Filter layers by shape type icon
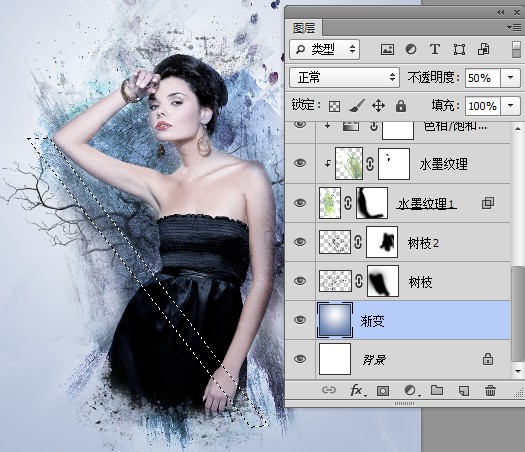525x452 pixels. [459, 50]
